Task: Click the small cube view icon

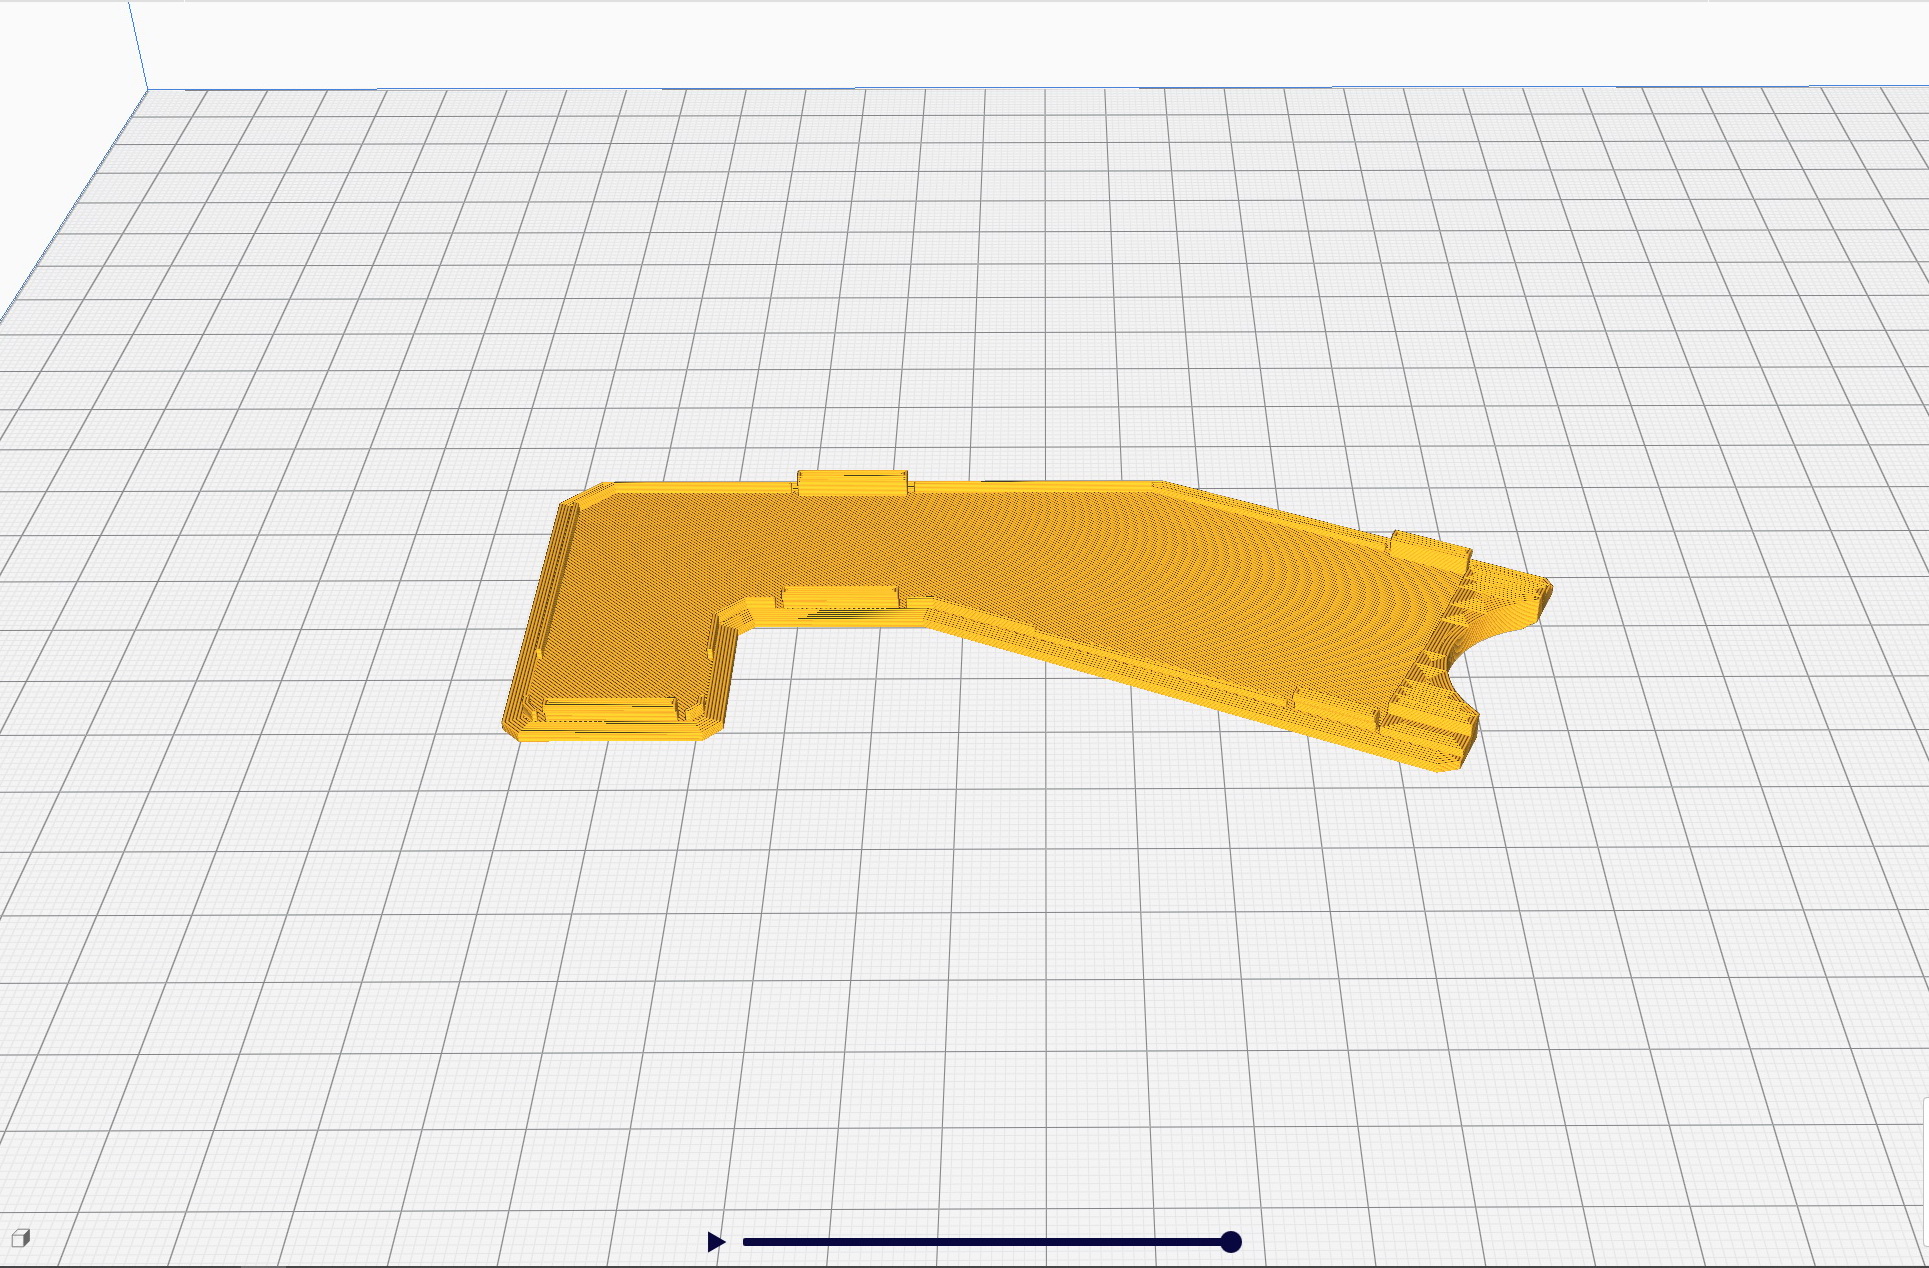Action: 20,1239
